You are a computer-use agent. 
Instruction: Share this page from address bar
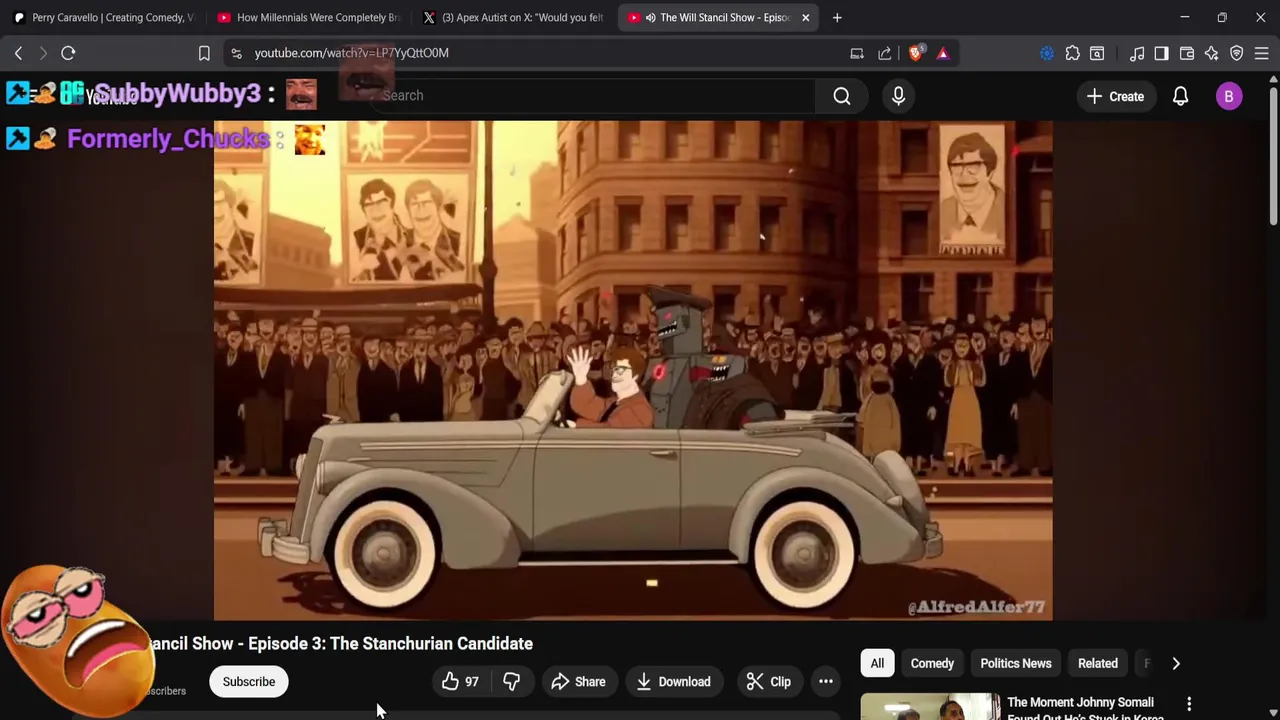(x=885, y=53)
